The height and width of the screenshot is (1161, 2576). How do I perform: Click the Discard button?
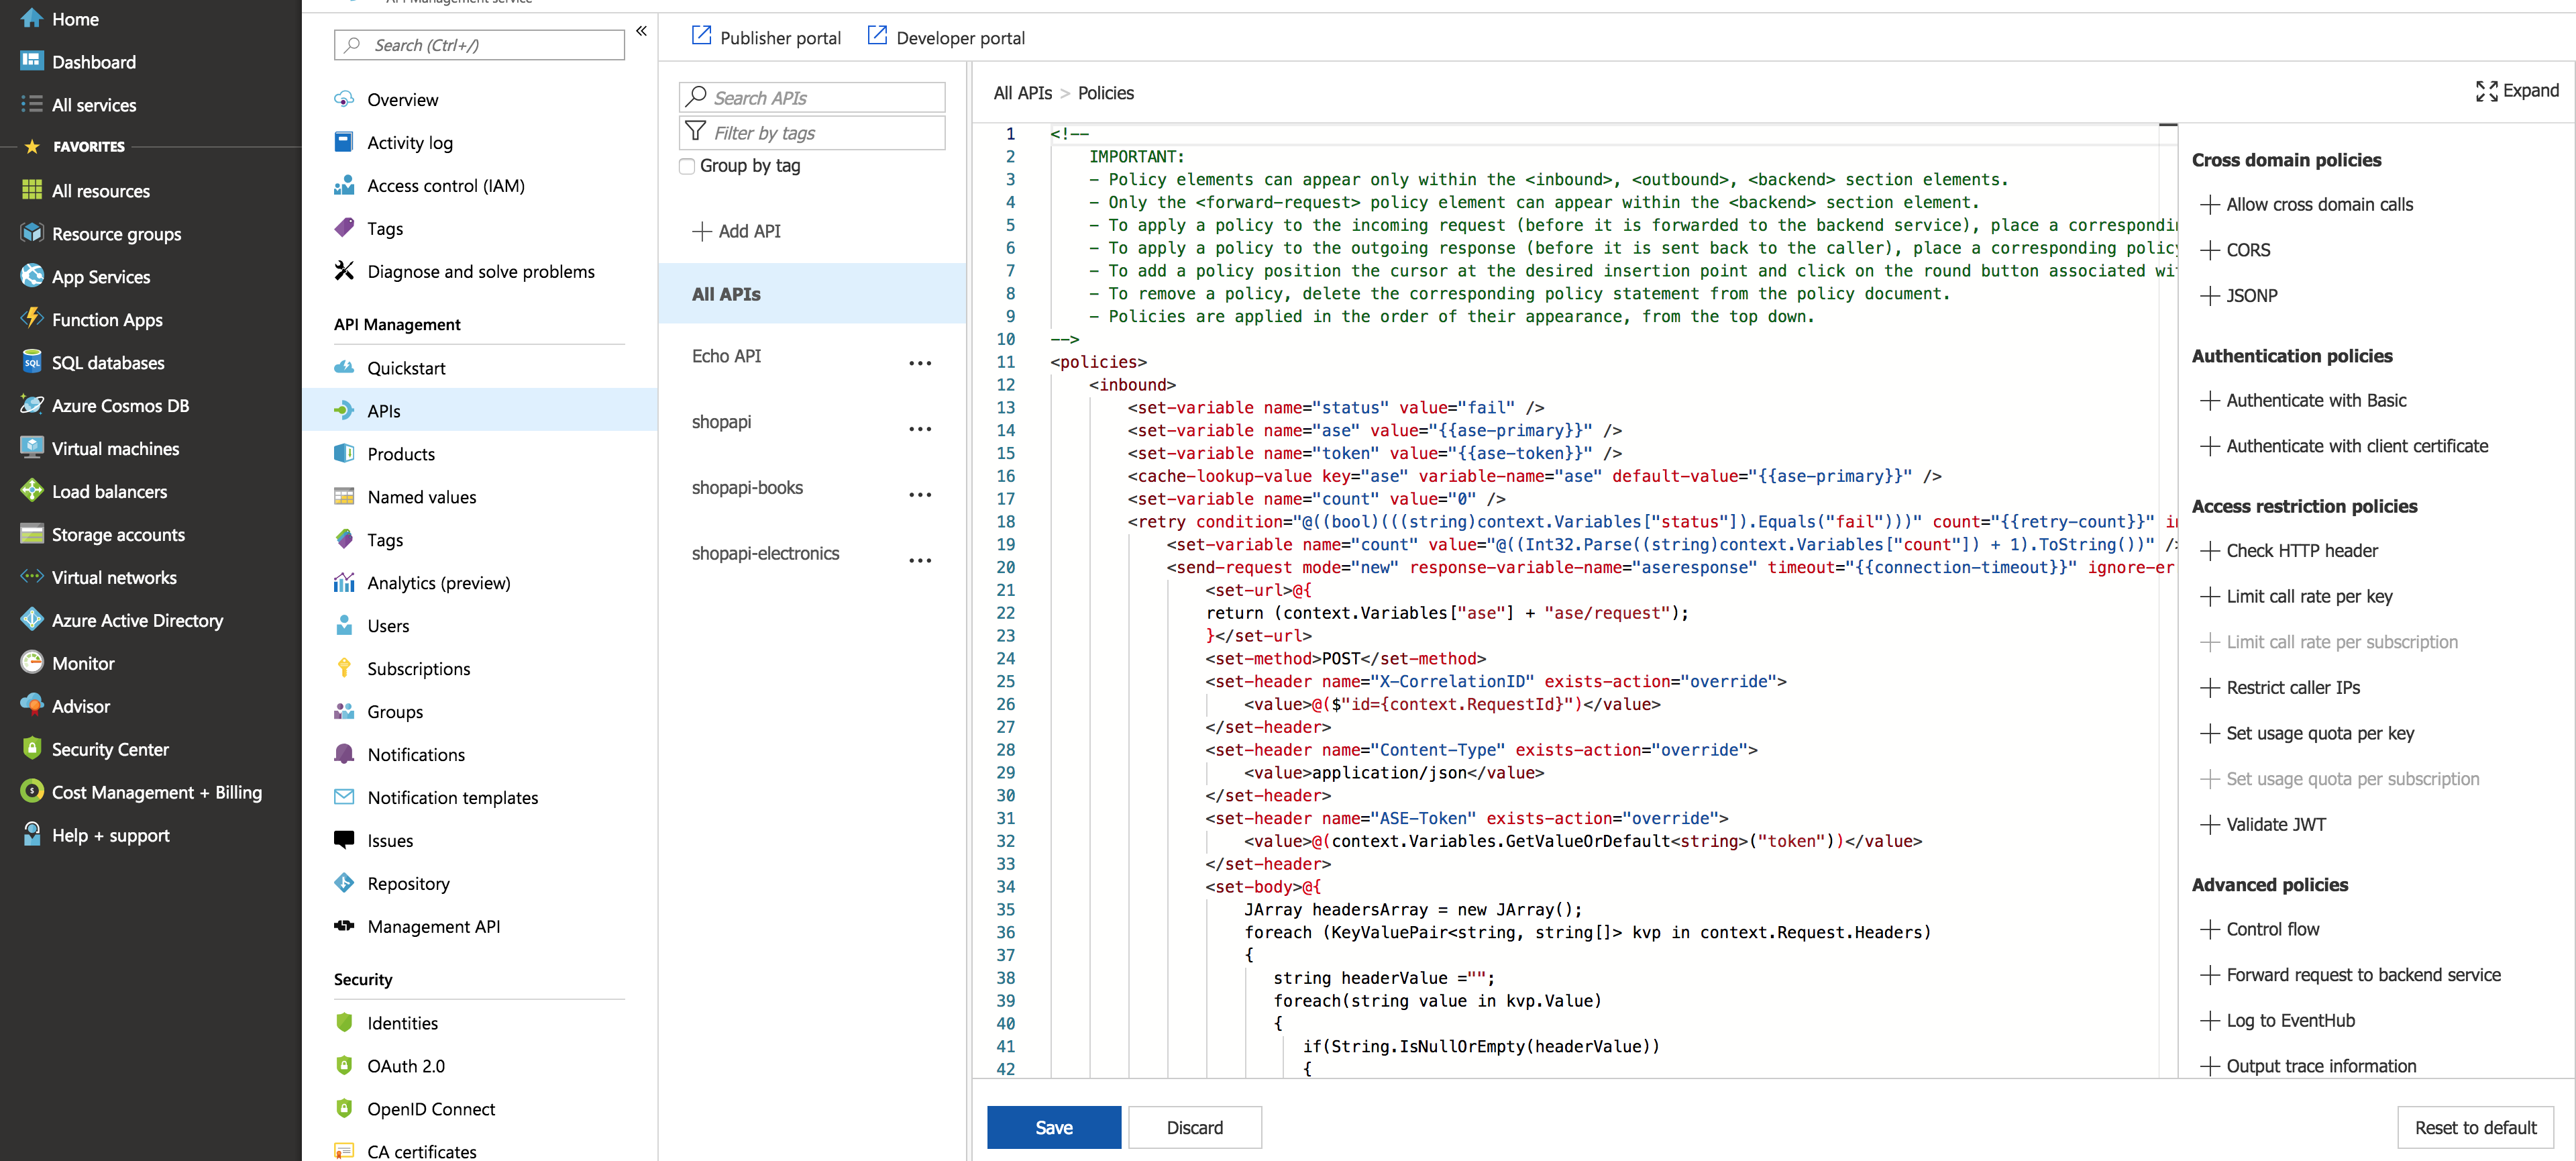[1194, 1127]
